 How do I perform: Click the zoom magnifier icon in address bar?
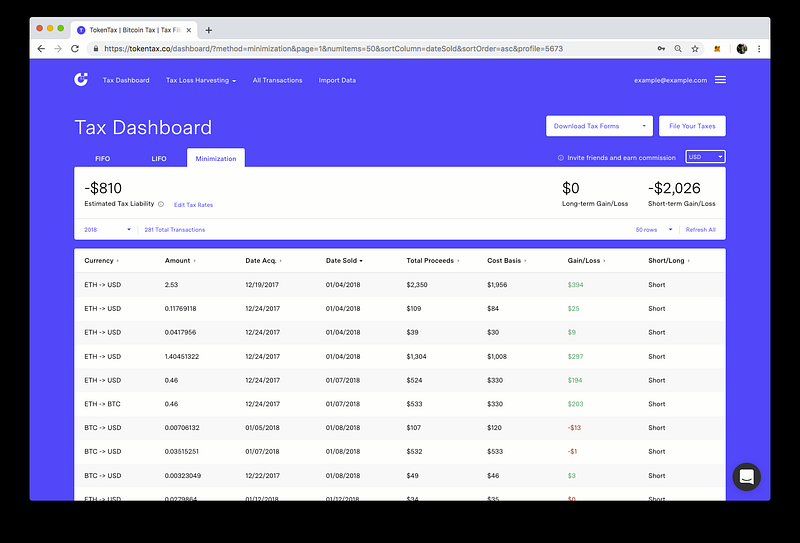tap(678, 48)
